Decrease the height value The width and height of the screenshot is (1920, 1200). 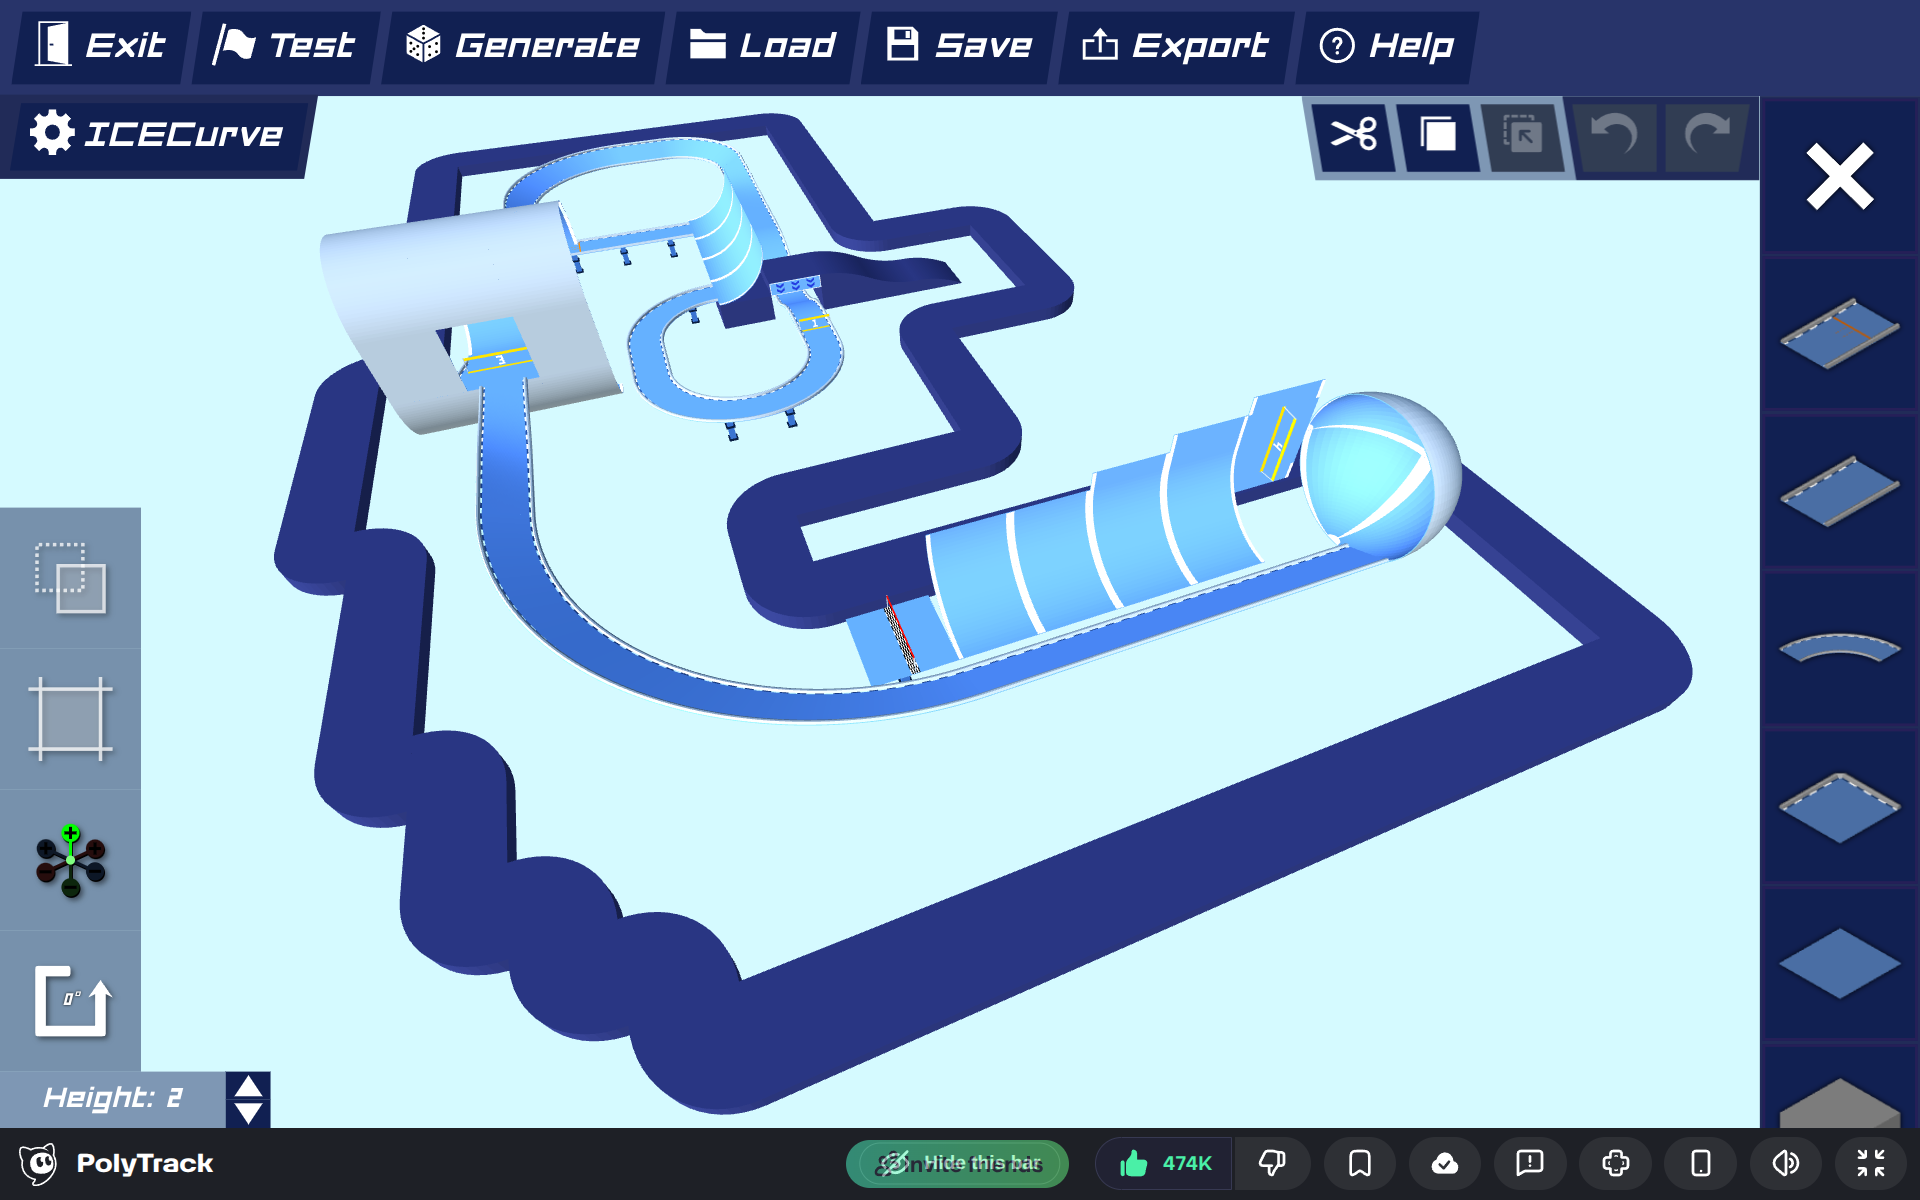click(248, 1113)
